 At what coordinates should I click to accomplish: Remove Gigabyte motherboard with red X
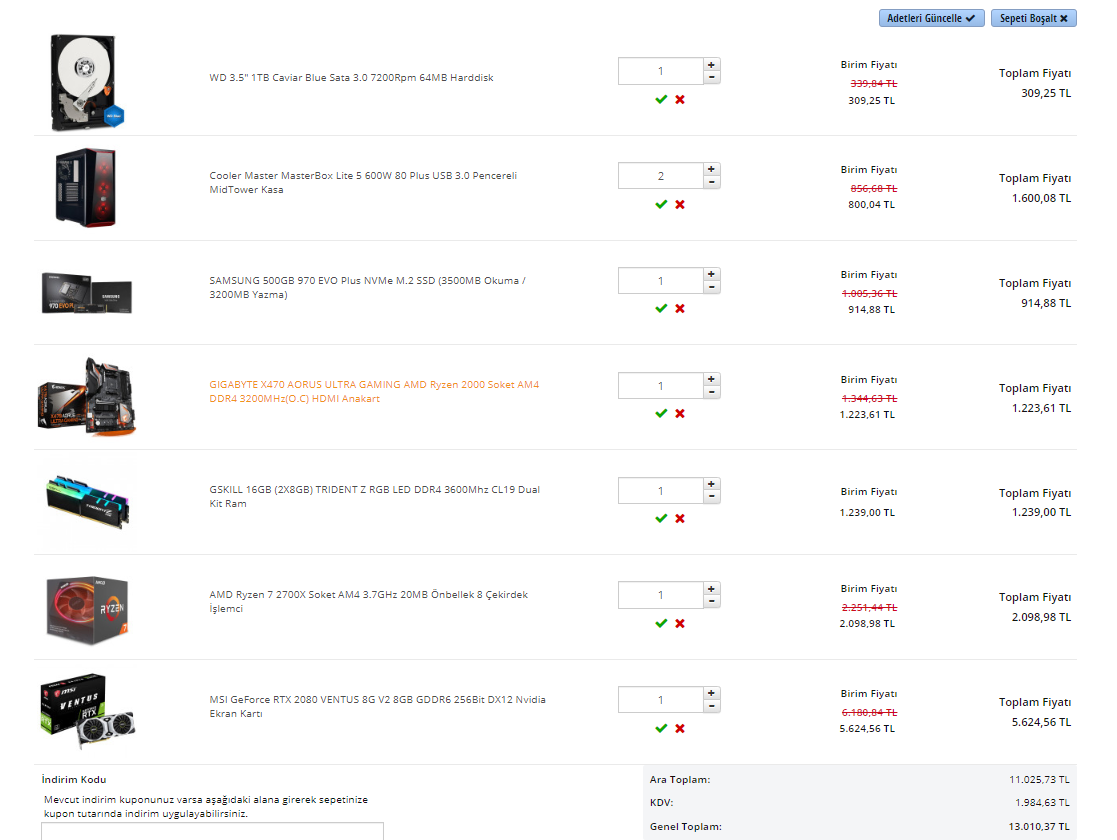coord(680,413)
